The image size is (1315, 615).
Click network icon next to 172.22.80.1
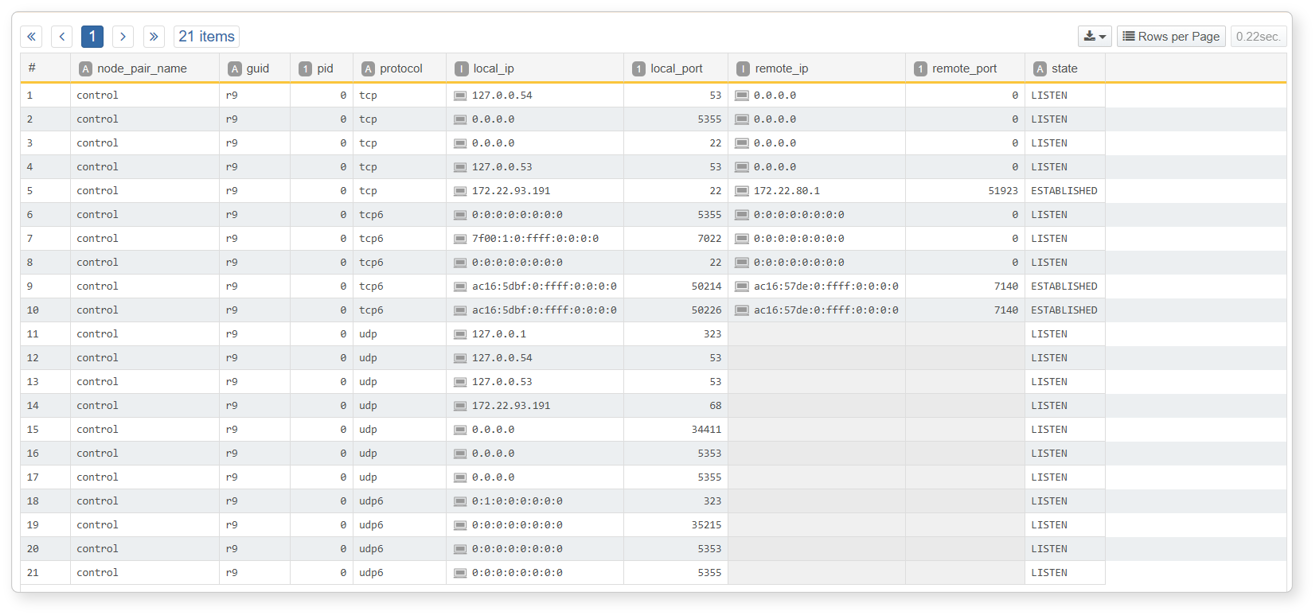(742, 191)
